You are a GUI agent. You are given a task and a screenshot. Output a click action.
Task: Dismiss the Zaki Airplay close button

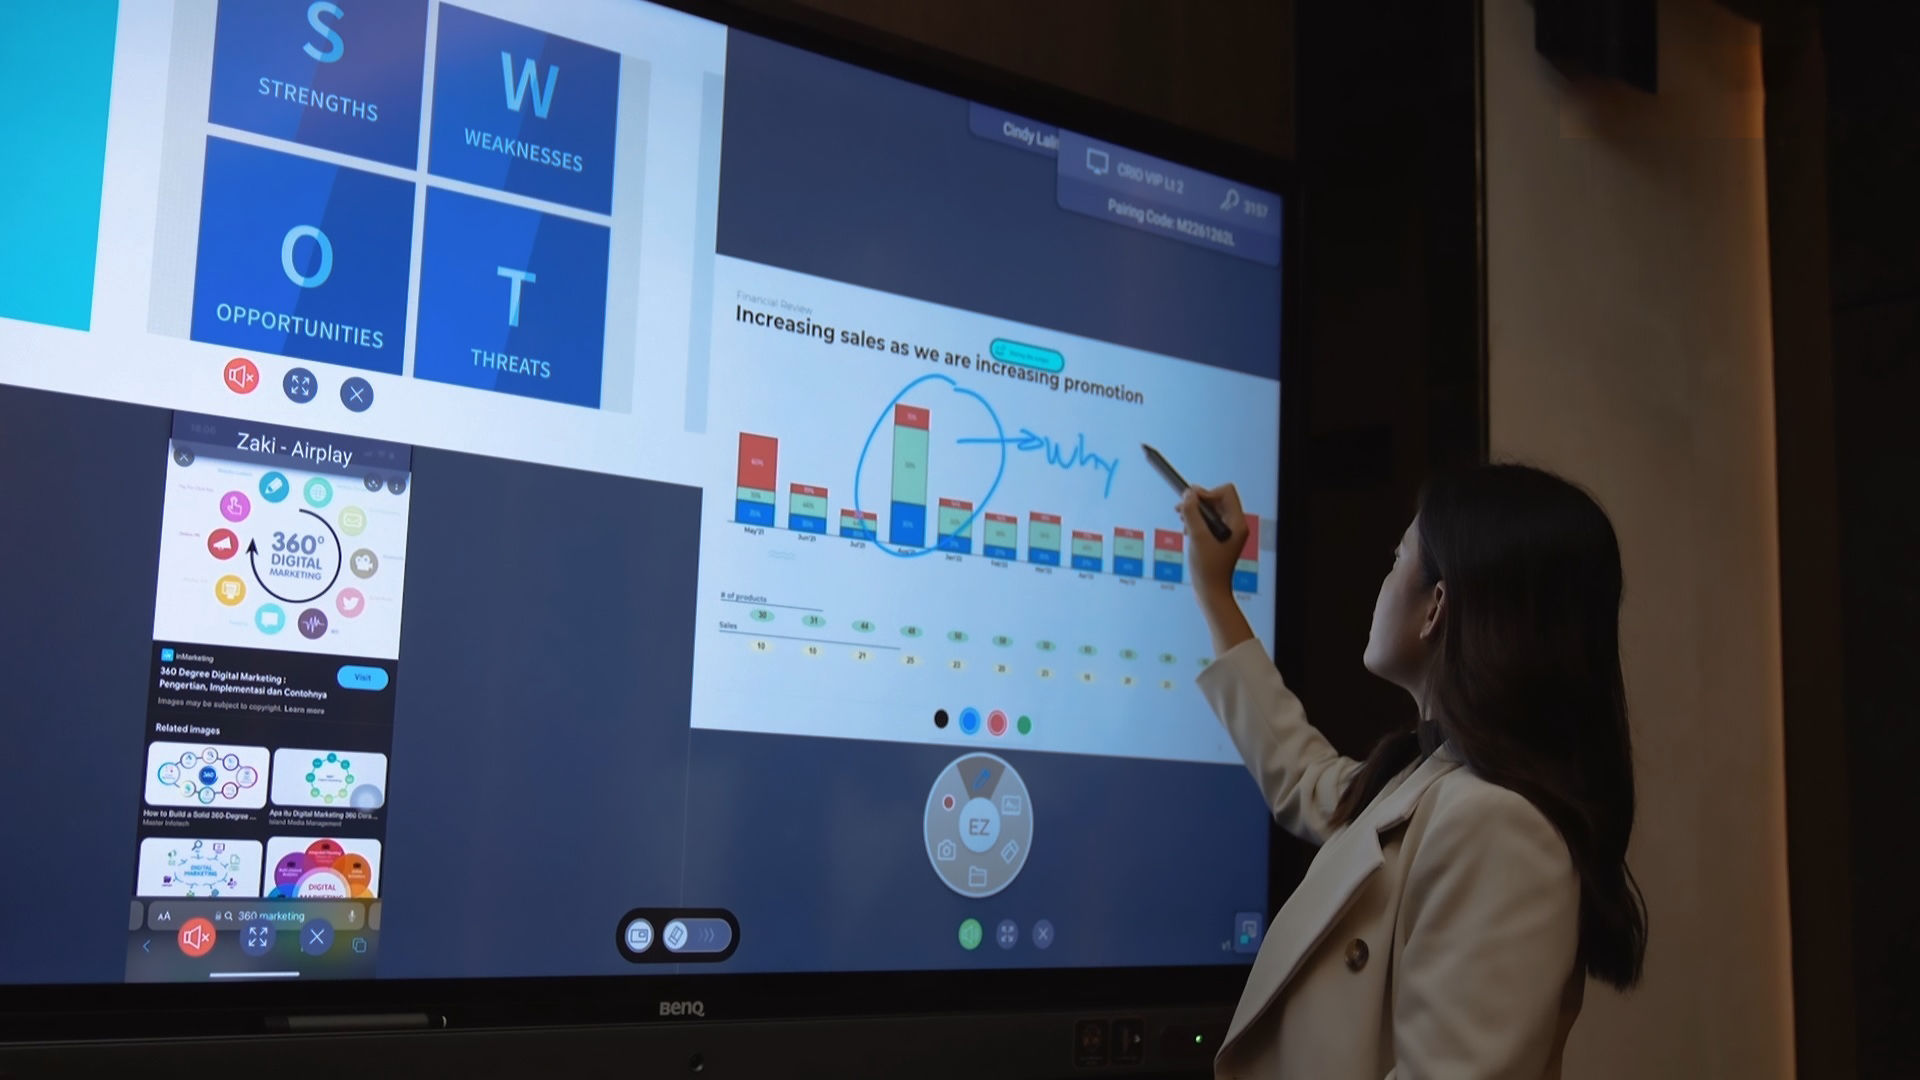pyautogui.click(x=185, y=458)
